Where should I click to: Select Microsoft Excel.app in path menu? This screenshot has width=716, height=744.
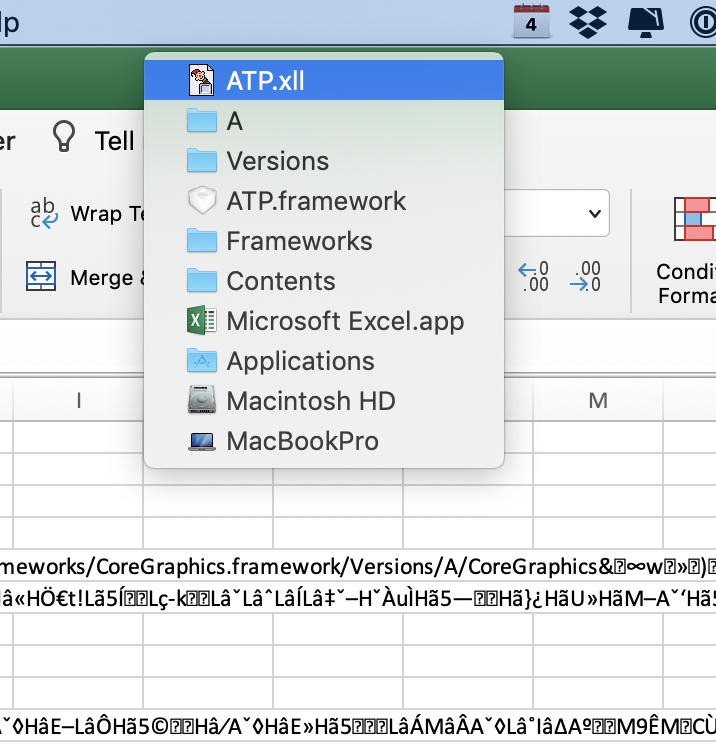[324, 321]
